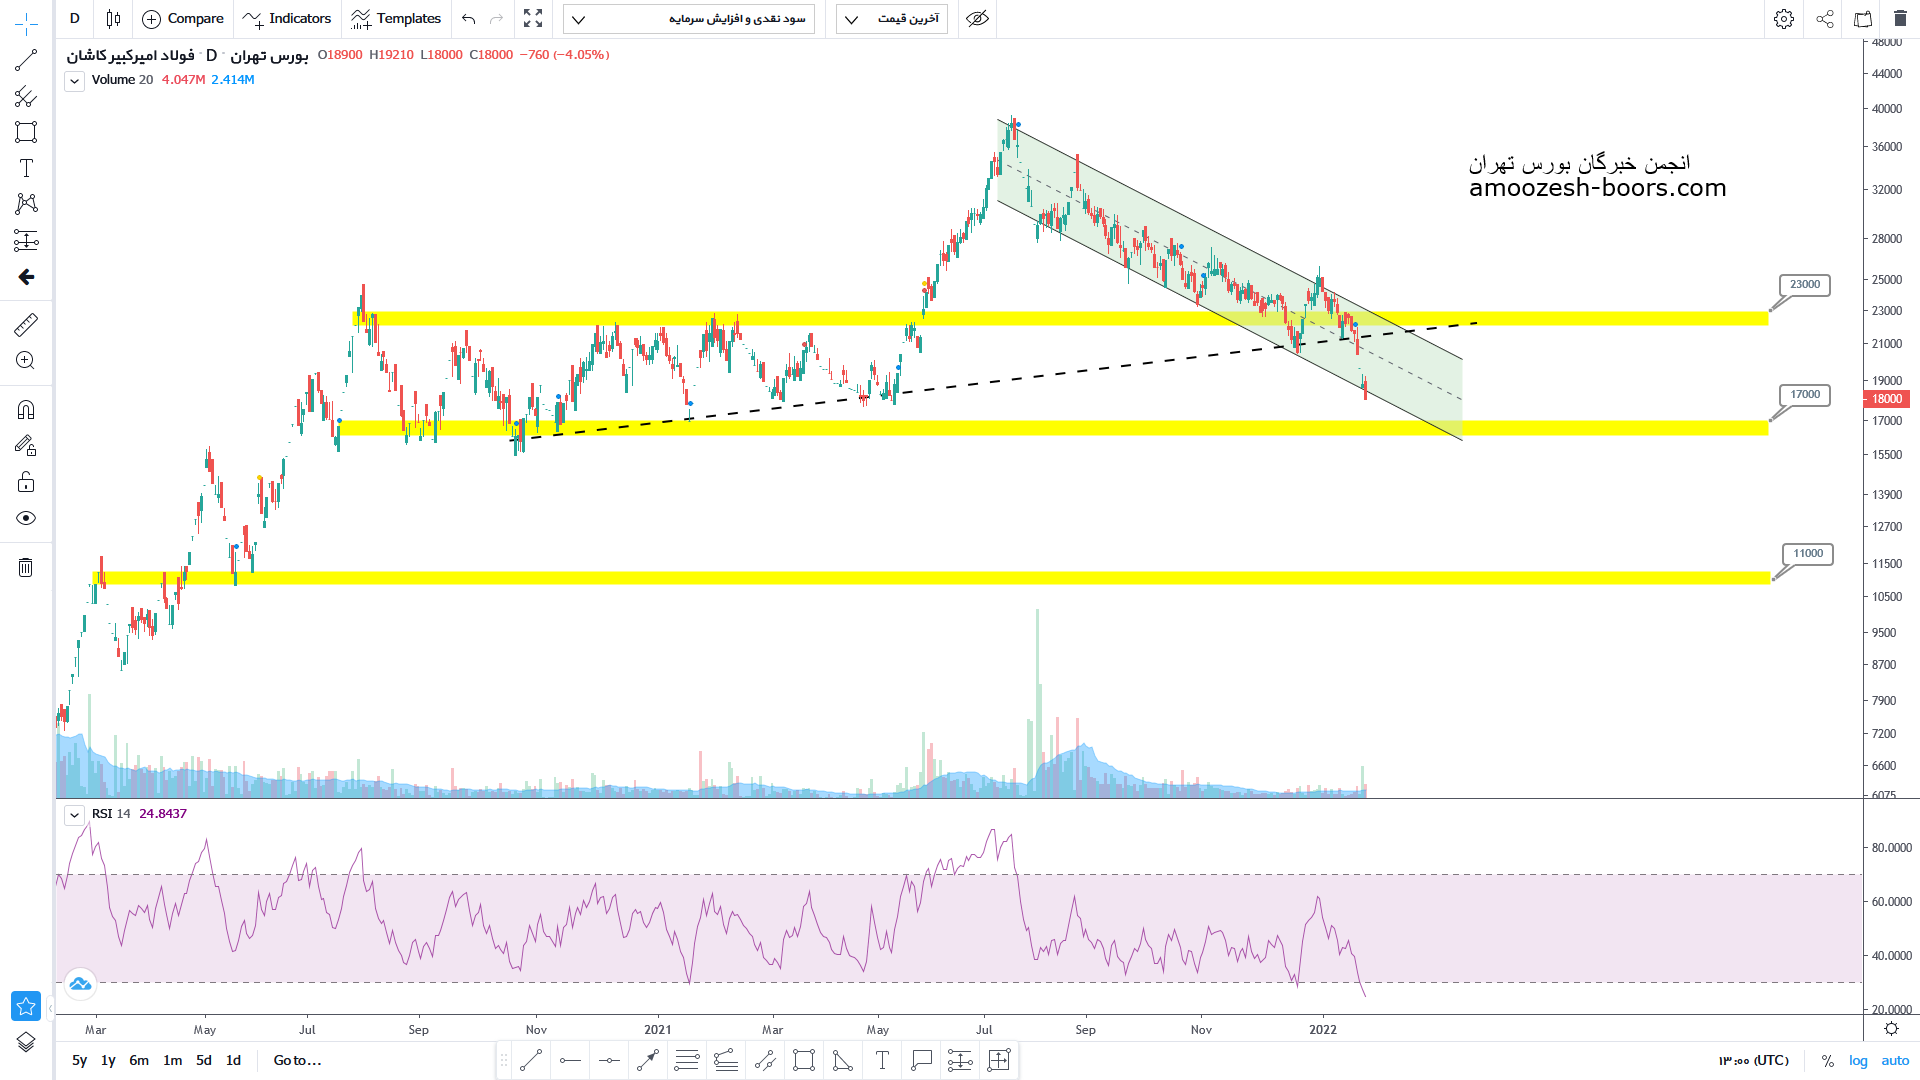Open the Templates menu
1920x1080 pixels.
coord(397,19)
